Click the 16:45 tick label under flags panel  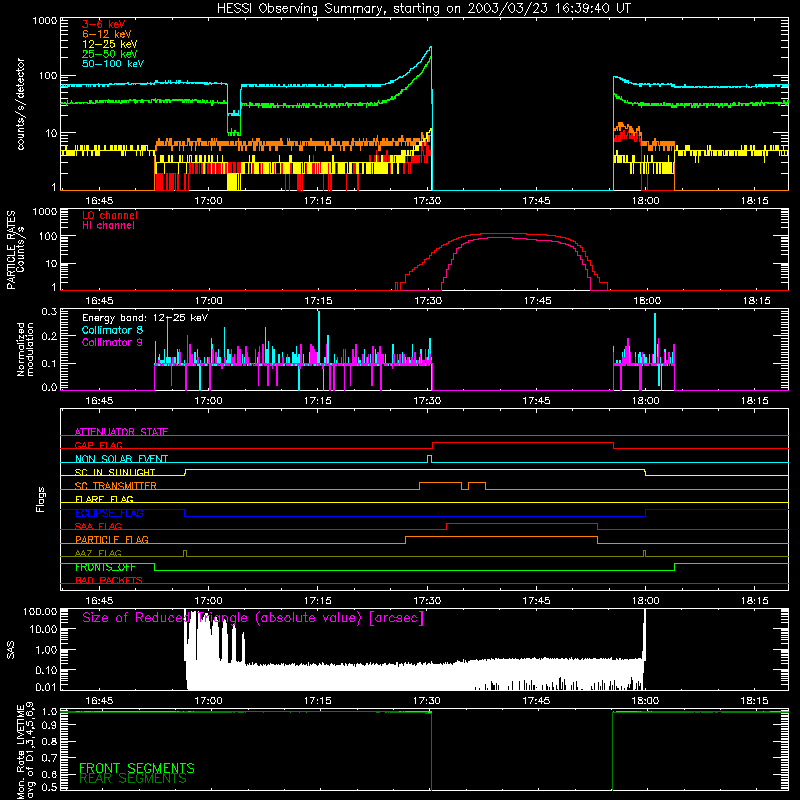tap(99, 601)
